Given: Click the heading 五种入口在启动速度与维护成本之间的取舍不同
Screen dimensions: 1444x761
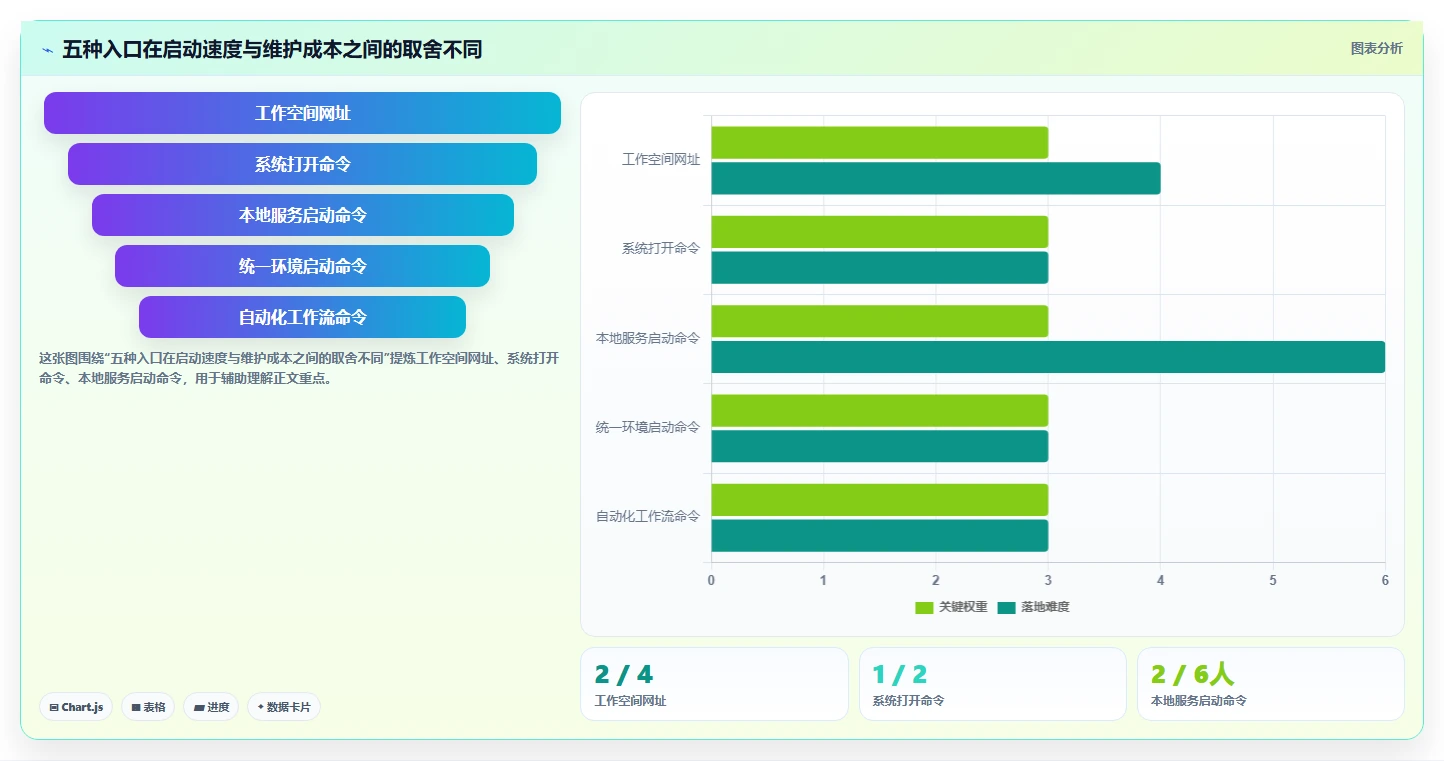Looking at the screenshot, I should tap(272, 49).
